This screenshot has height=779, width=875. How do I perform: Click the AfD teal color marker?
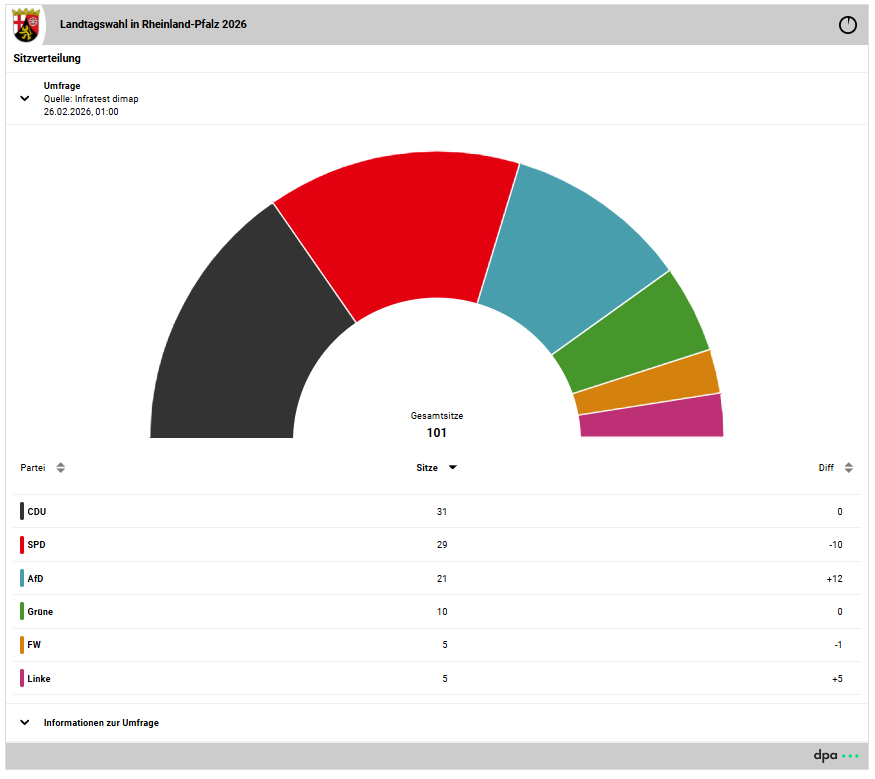tap(22, 578)
